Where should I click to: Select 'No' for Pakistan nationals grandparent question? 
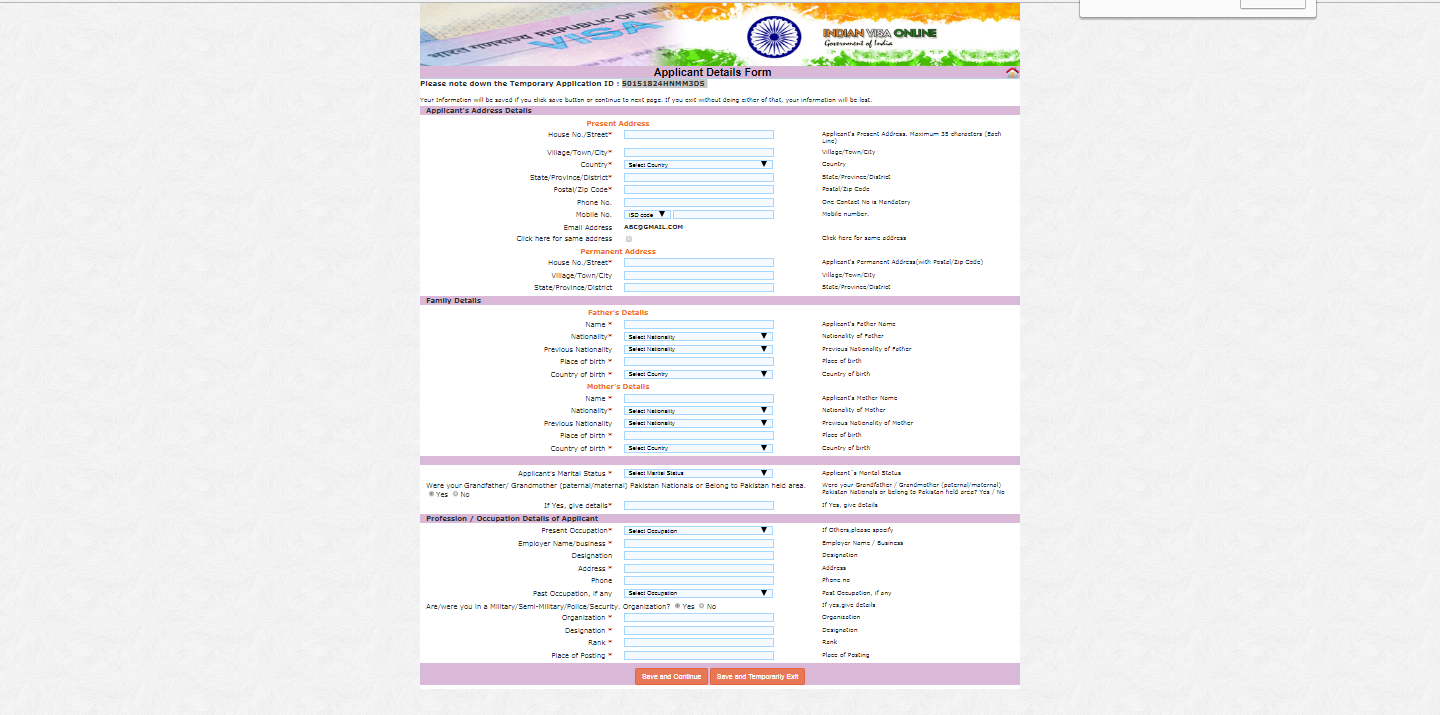tap(456, 494)
